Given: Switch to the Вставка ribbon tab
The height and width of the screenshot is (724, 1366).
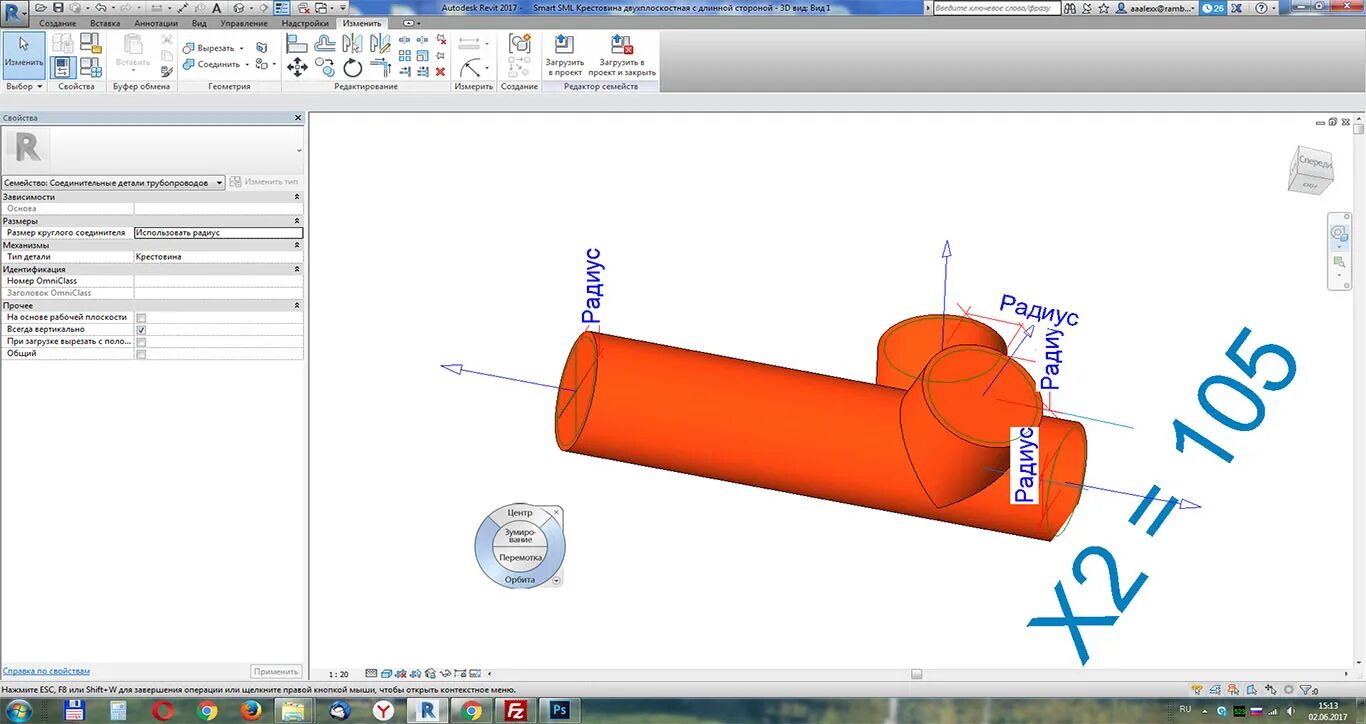Looking at the screenshot, I should click(x=105, y=23).
